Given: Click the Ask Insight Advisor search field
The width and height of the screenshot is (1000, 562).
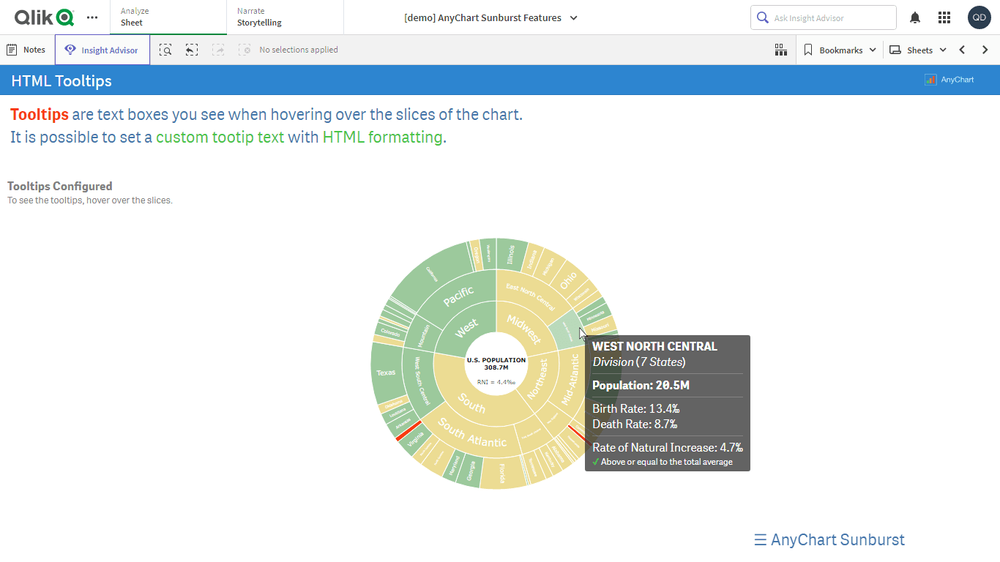Looking at the screenshot, I should [x=823, y=18].
